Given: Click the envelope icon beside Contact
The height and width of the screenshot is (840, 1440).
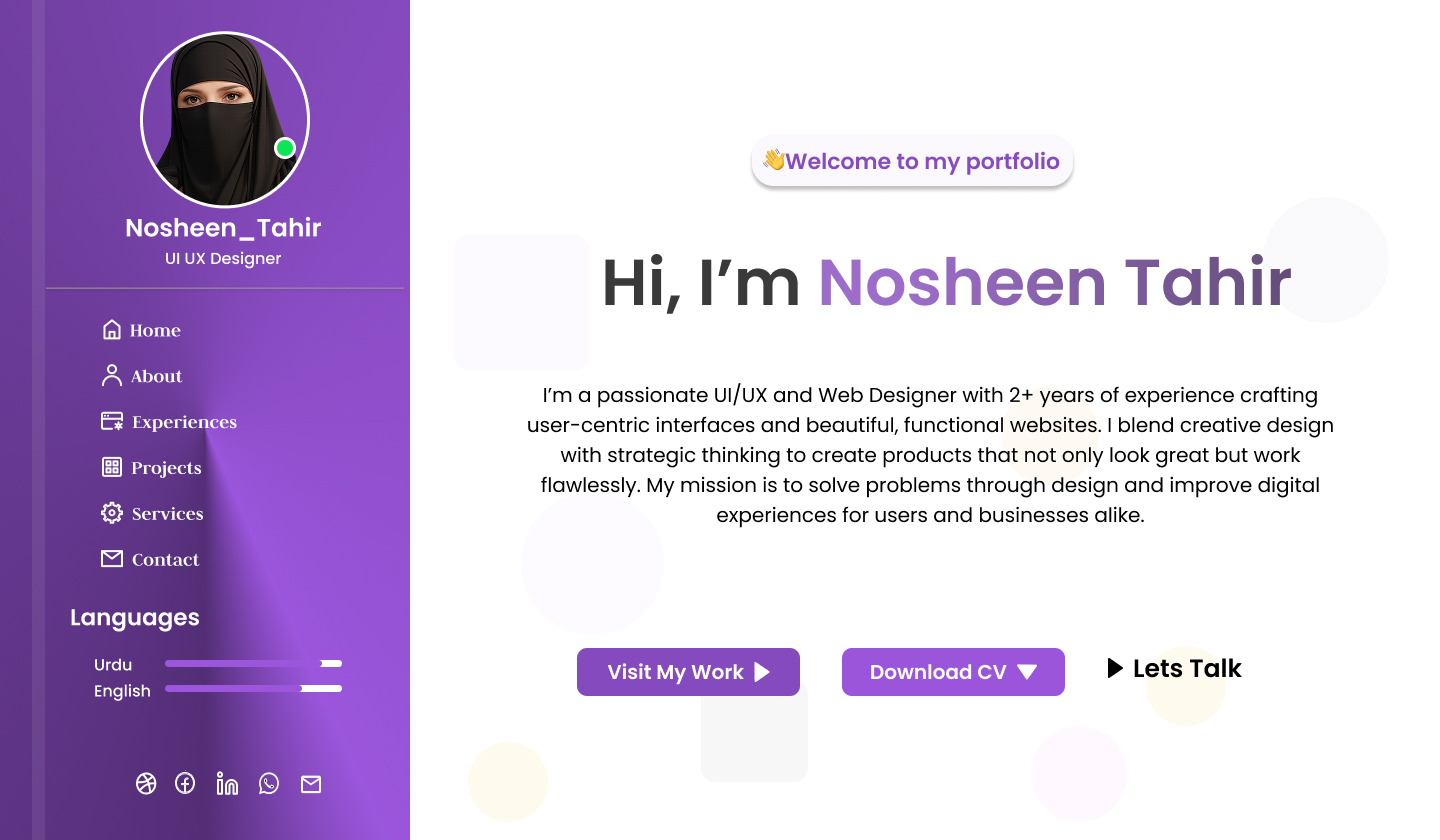Looking at the screenshot, I should pos(112,559).
